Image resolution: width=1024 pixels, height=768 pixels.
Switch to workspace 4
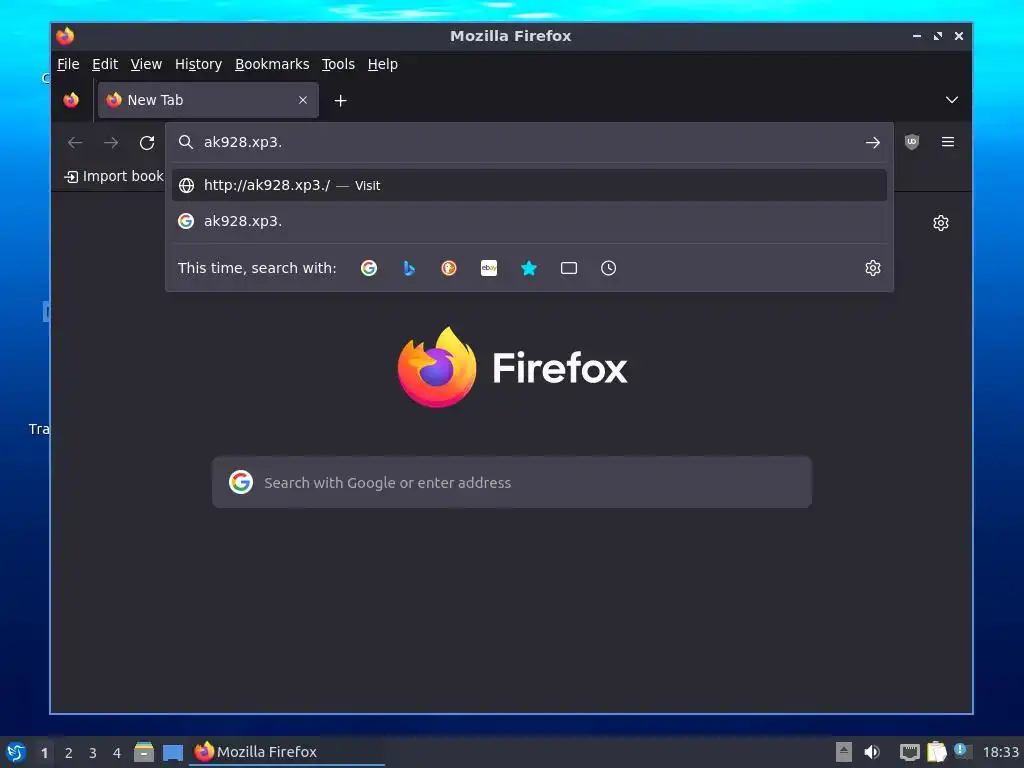[117, 753]
